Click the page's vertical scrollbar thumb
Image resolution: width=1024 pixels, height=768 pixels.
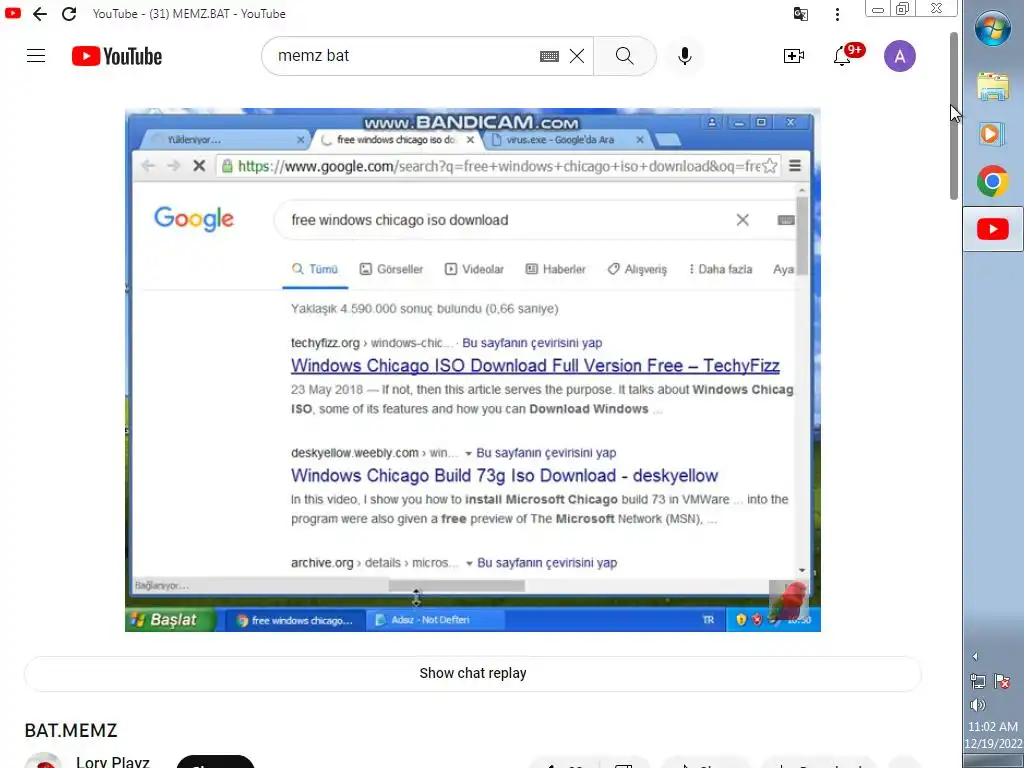(953, 115)
